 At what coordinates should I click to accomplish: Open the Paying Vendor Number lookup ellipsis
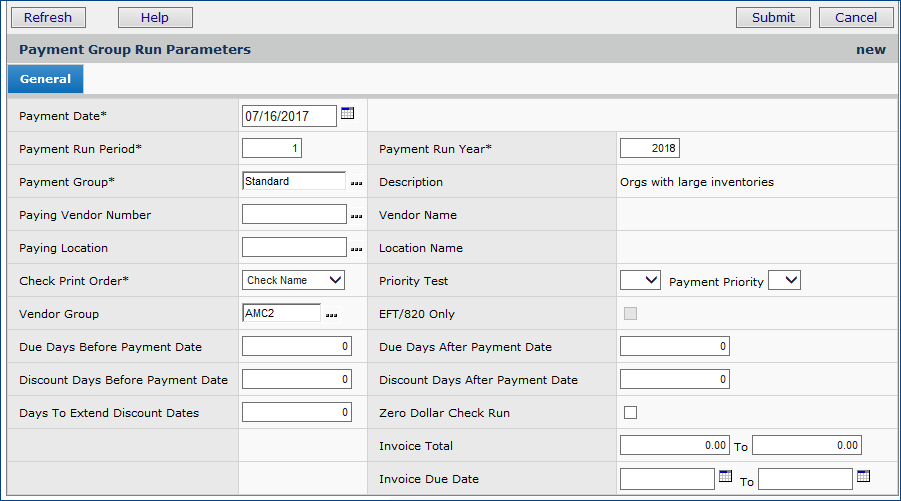(x=356, y=216)
